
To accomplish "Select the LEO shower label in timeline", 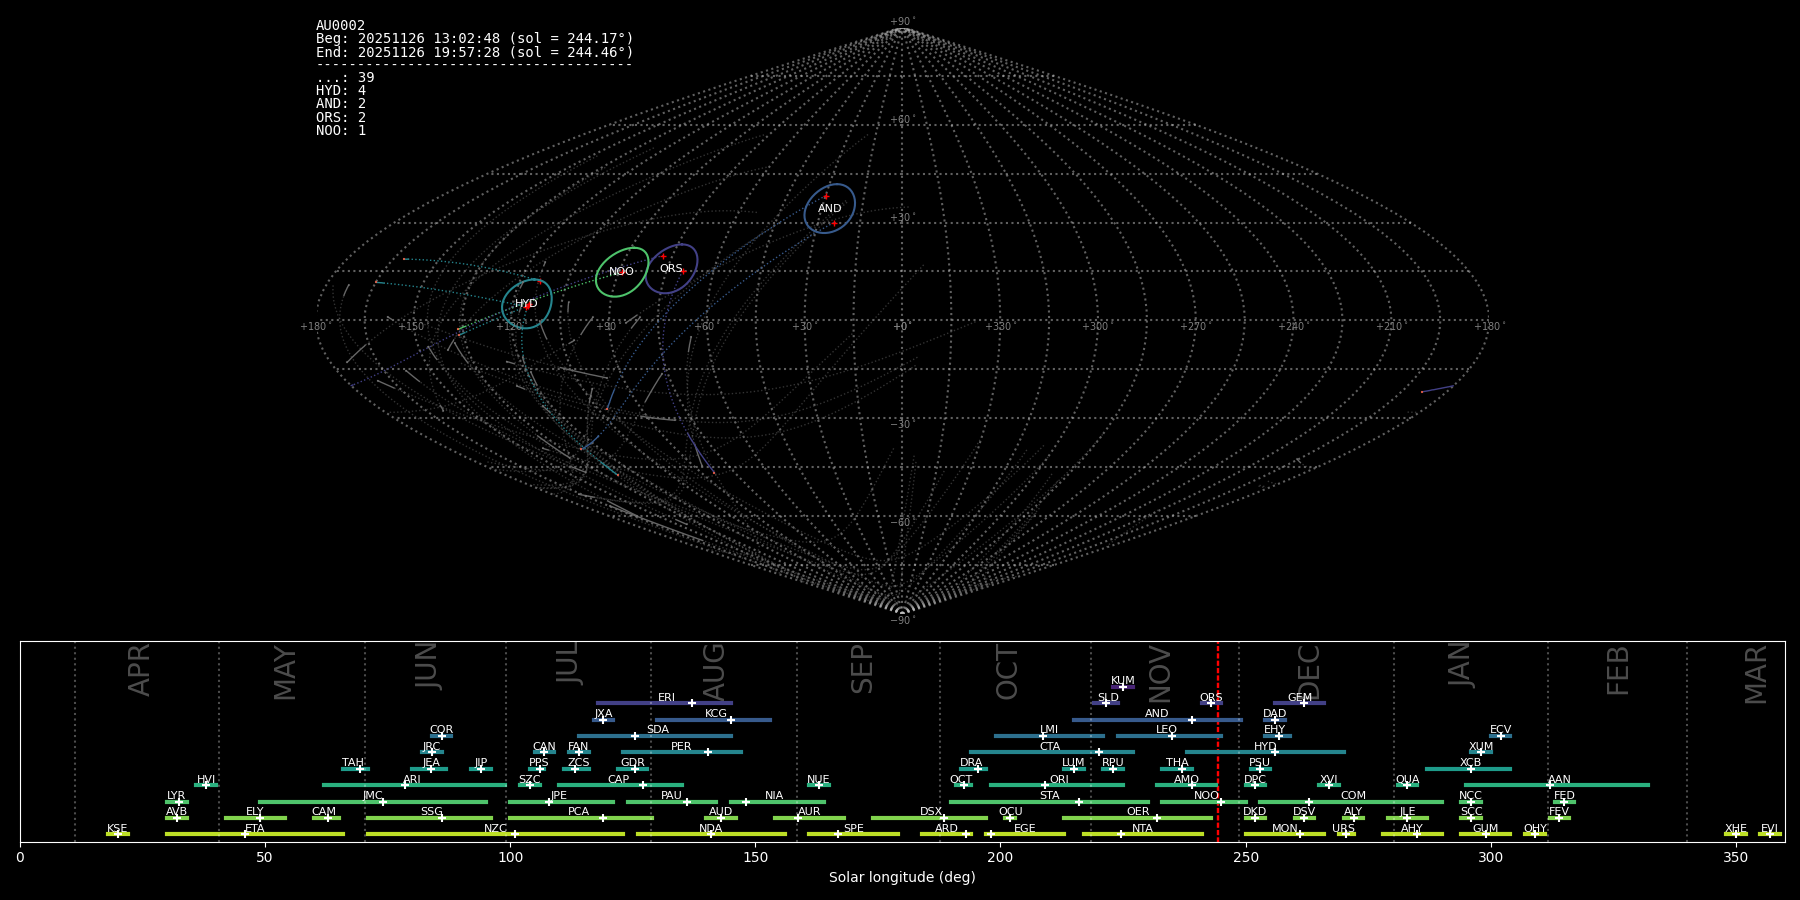I will point(1166,730).
